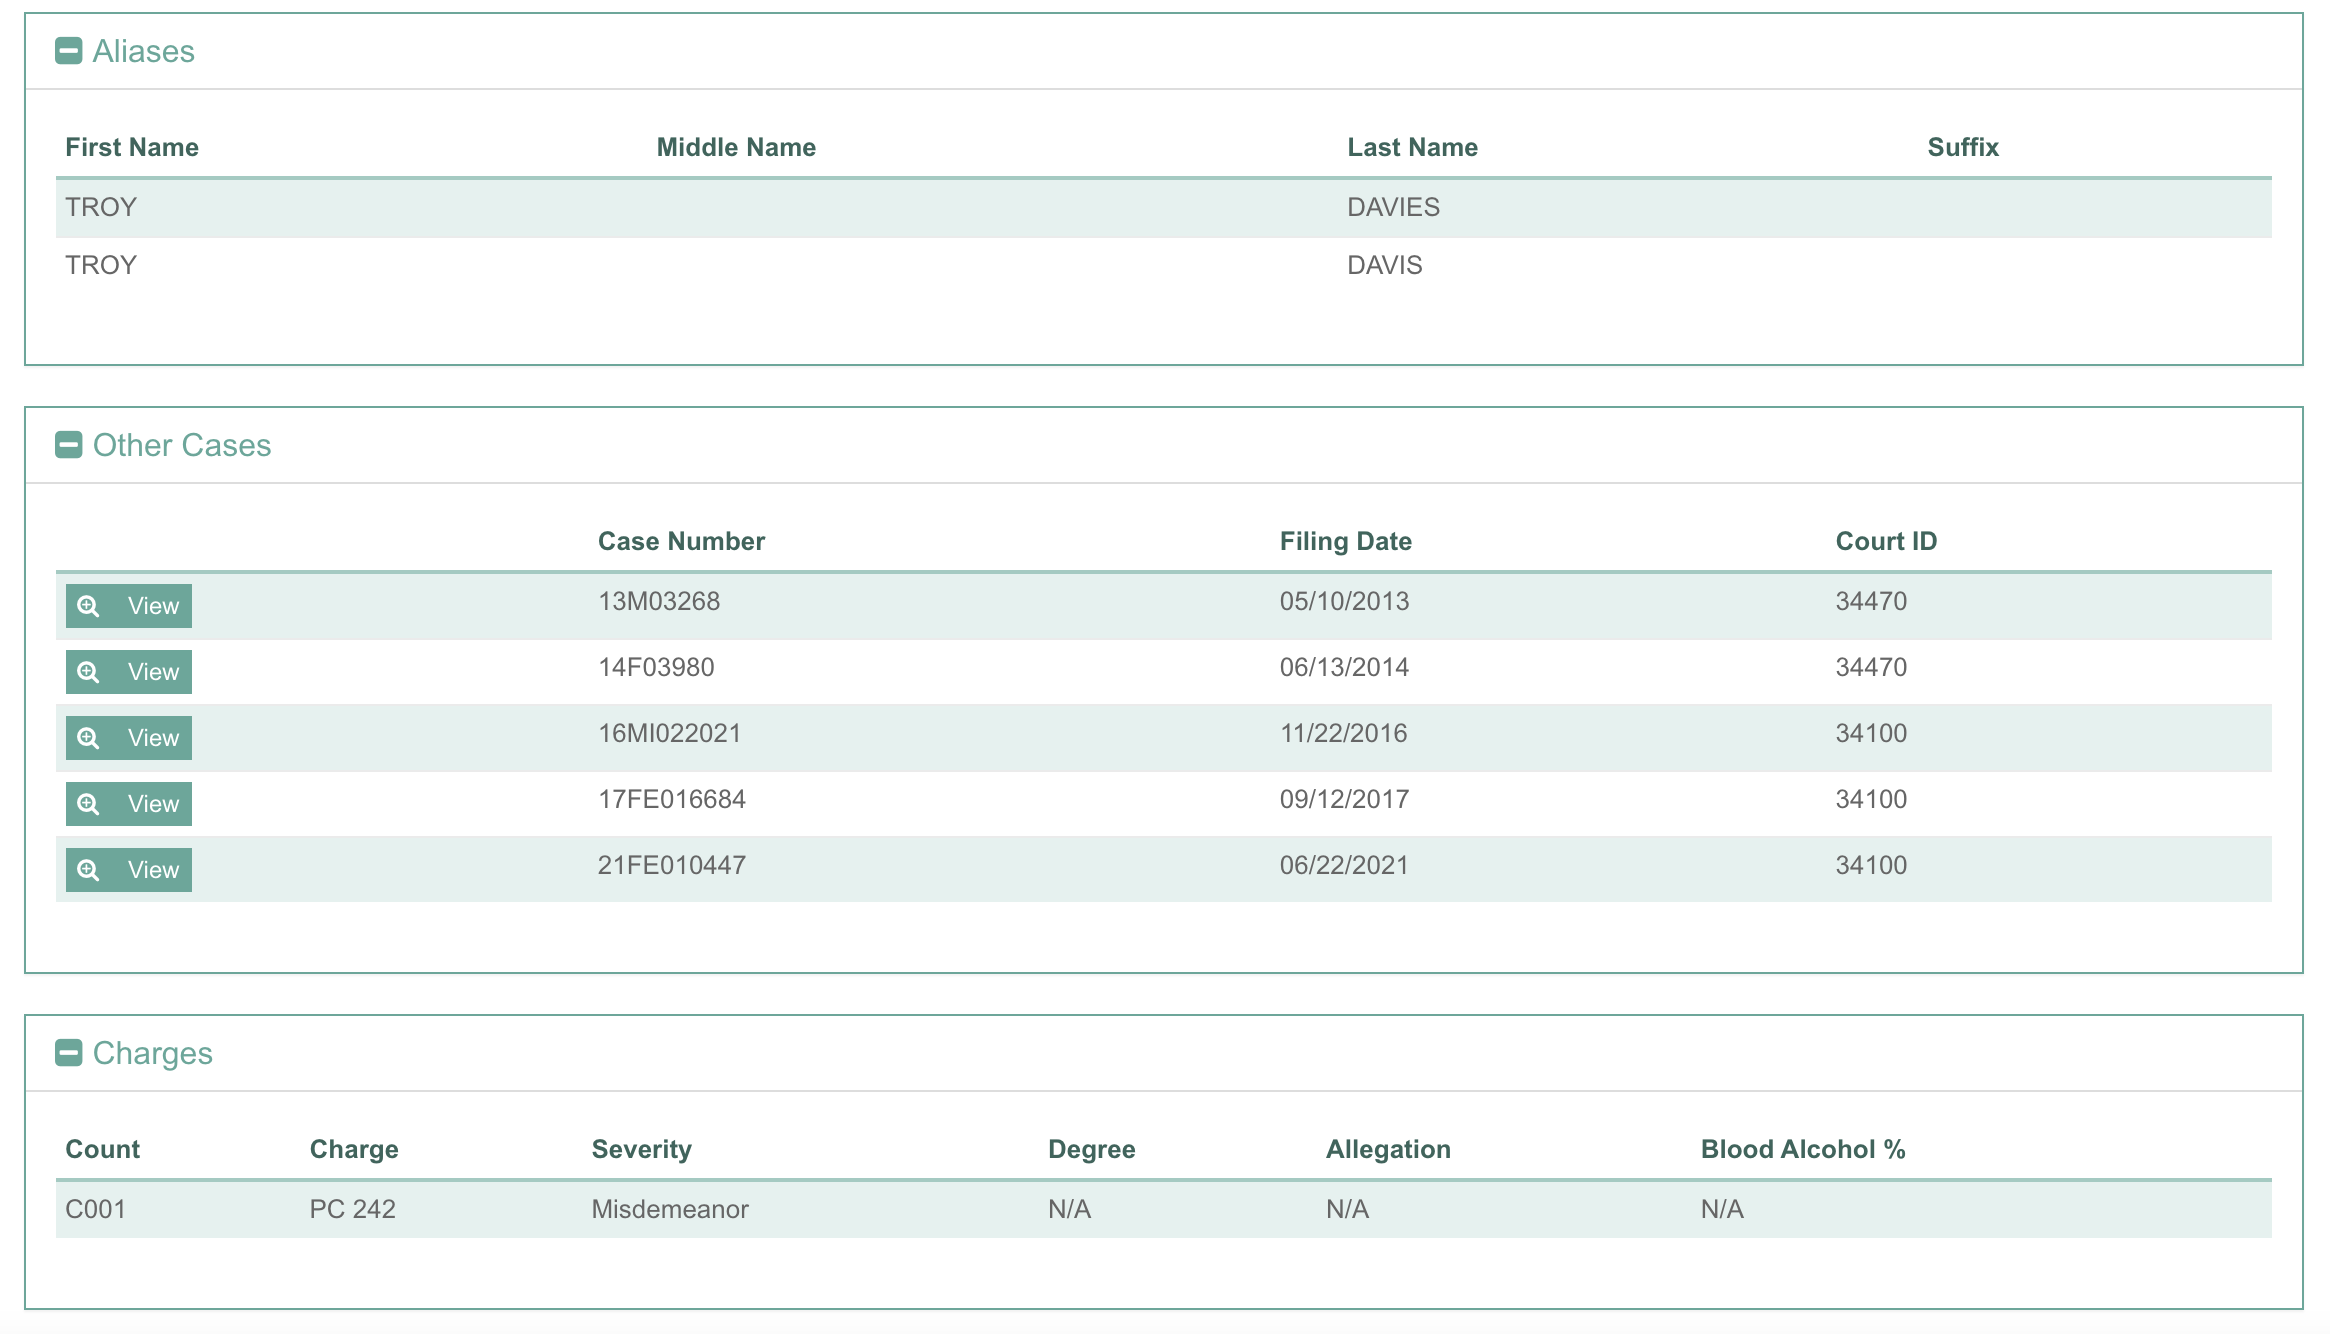This screenshot has width=2330, height=1334.
Task: Click magnifier icon for case 17FE016684
Action: [x=89, y=804]
